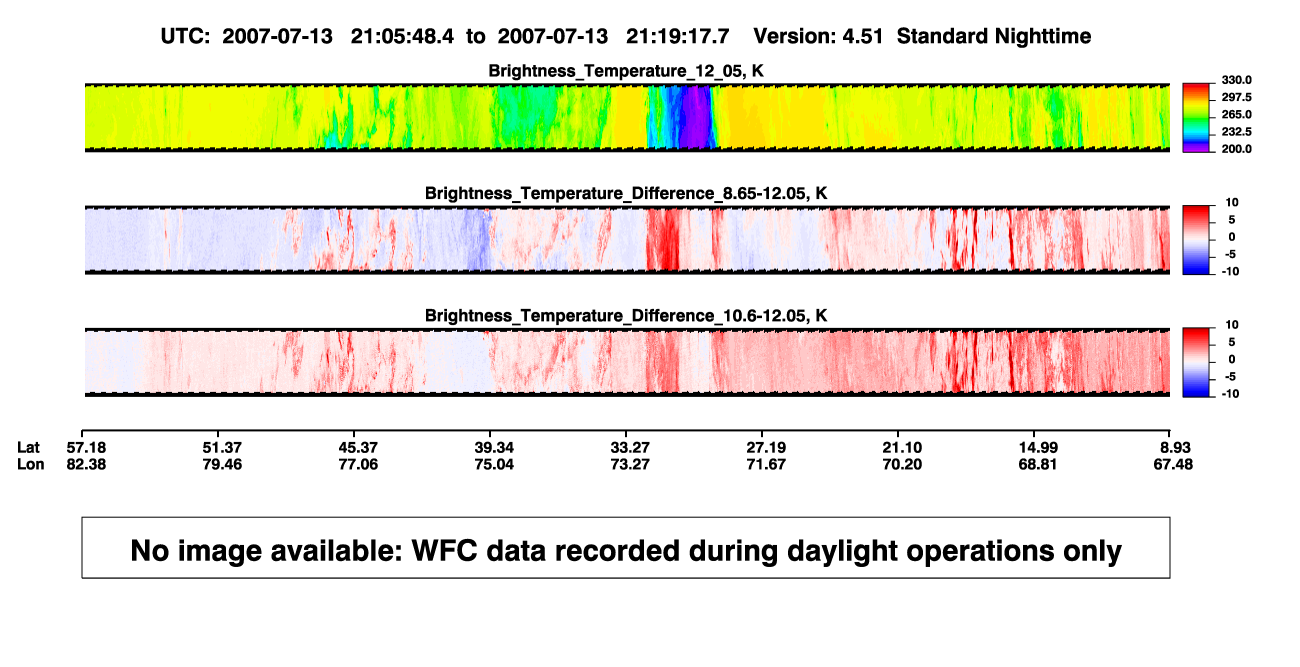Click the 12.05 brightness temperature image strip
Image resolution: width=1300 pixels, height=667 pixels.
(626, 117)
